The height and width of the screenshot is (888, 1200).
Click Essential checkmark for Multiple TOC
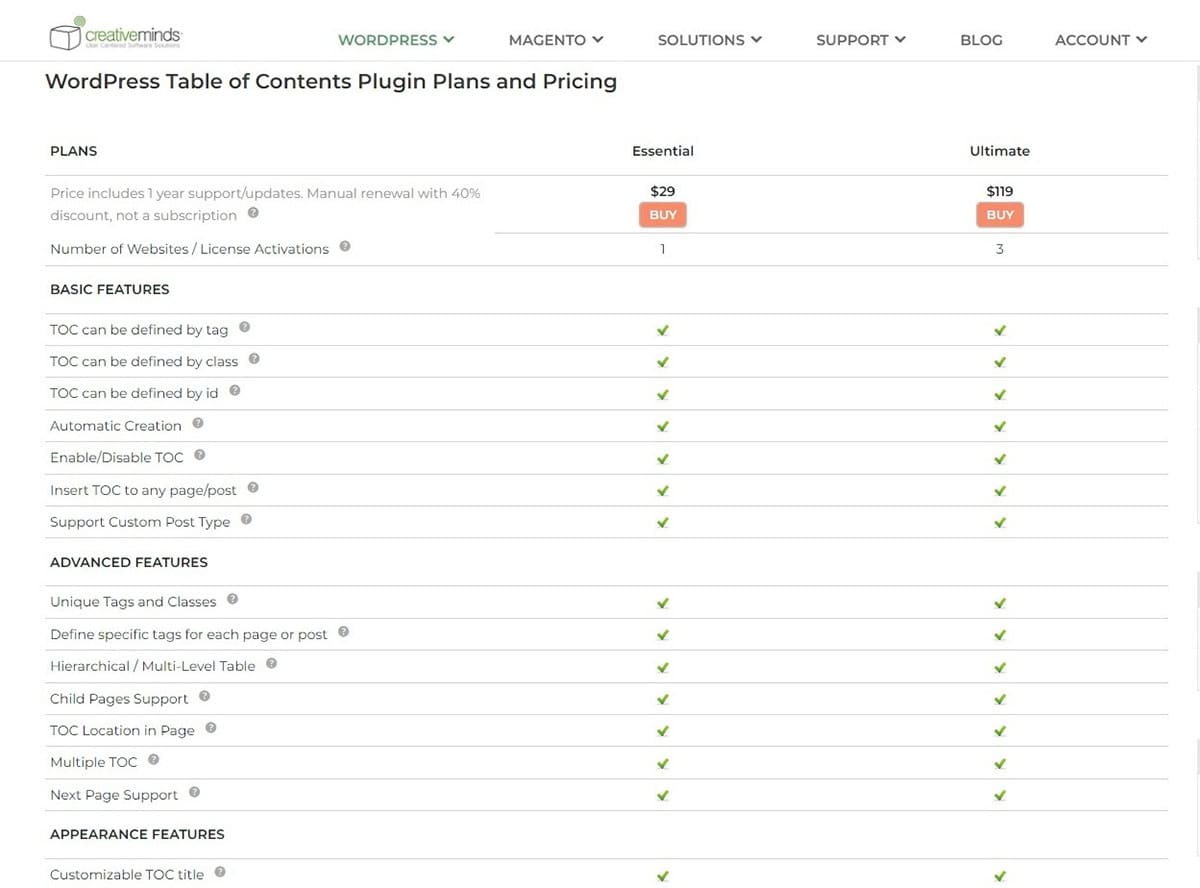663,763
